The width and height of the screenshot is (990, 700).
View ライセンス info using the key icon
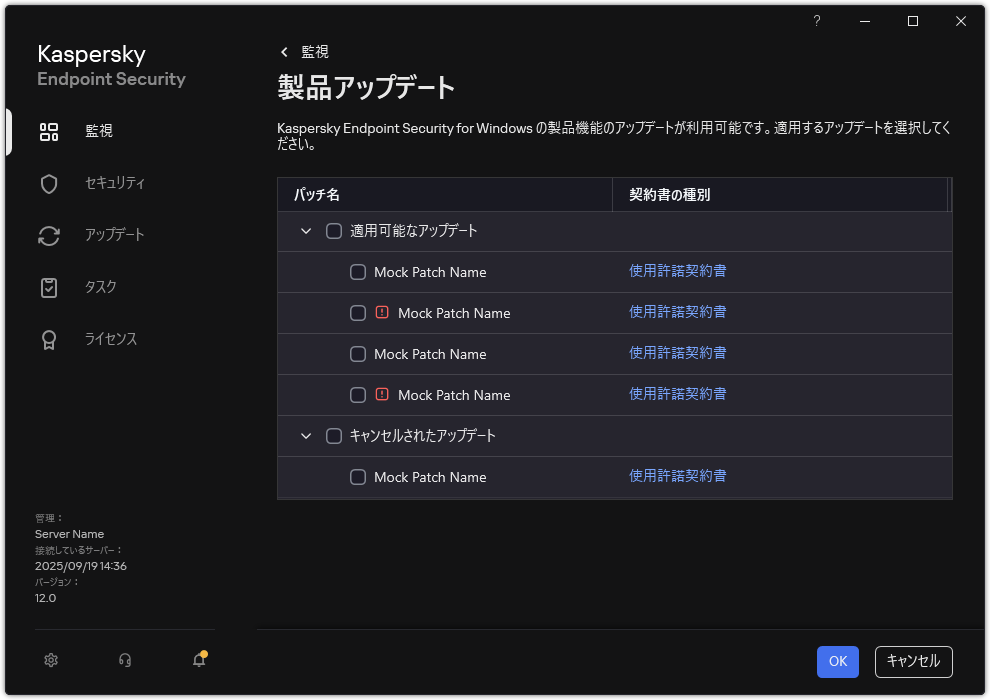(x=48, y=339)
